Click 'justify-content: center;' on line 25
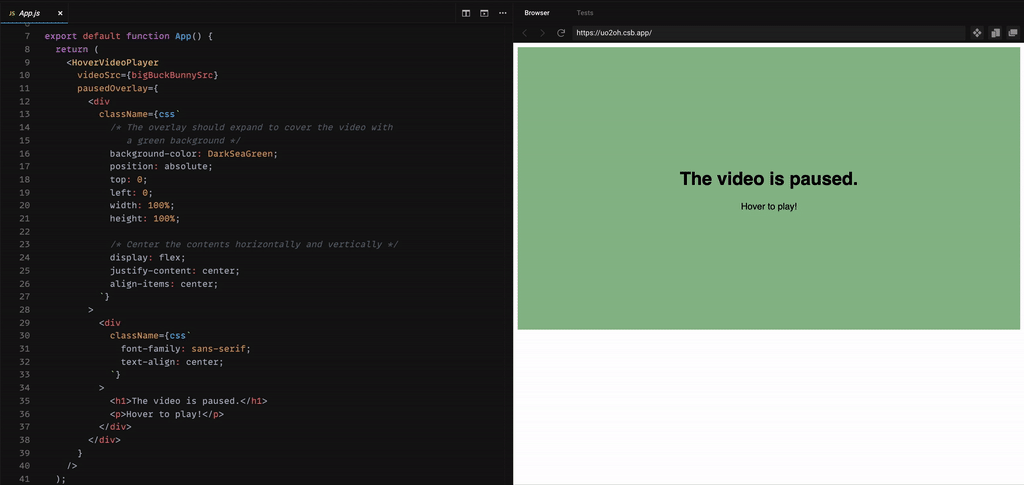Viewport: 1024px width, 485px height. (x=175, y=270)
